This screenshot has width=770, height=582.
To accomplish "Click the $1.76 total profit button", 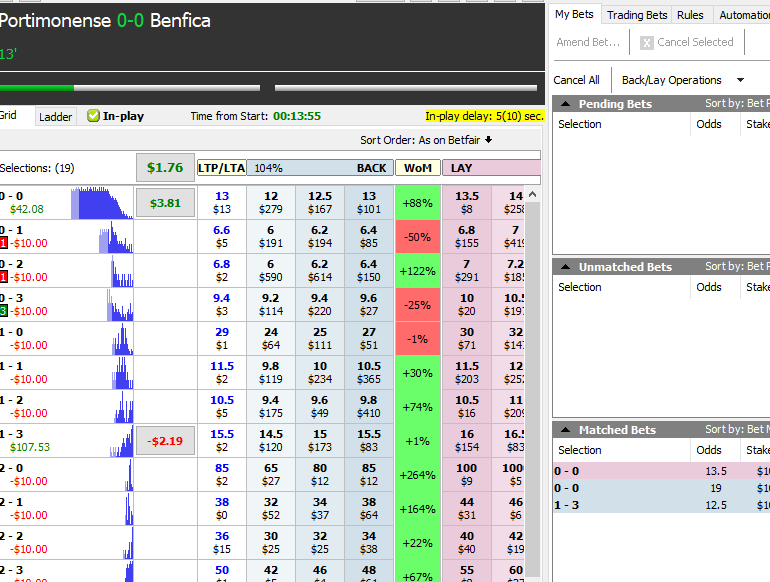I will 165,168.
